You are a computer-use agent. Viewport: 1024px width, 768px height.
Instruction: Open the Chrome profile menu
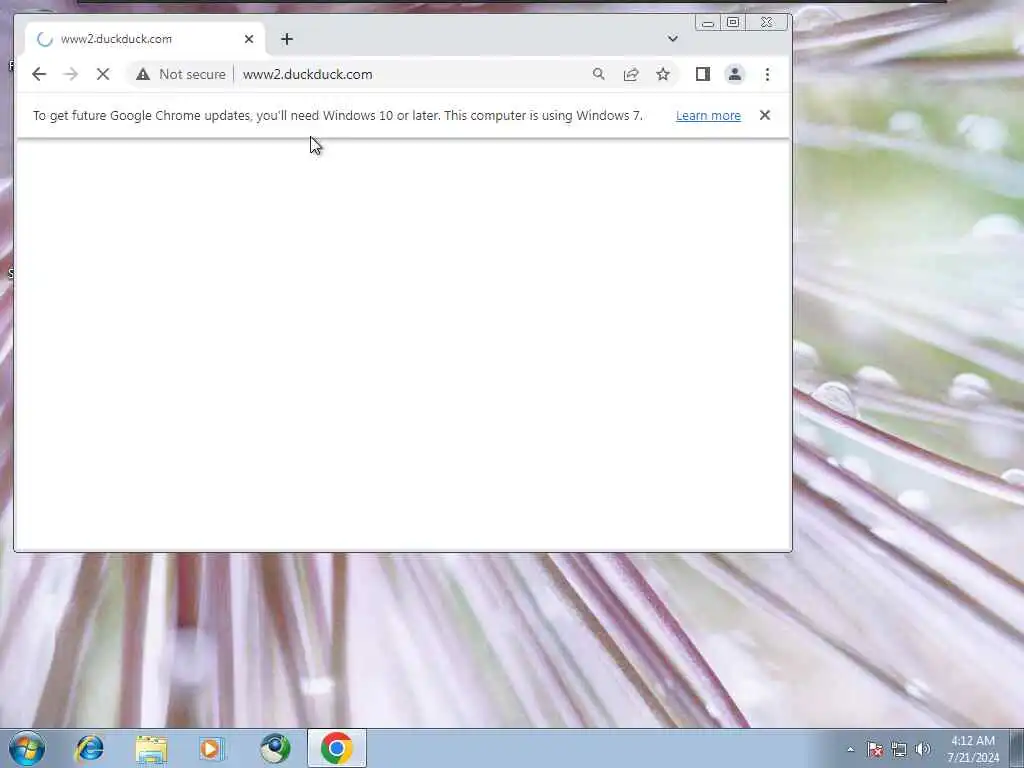[735, 74]
